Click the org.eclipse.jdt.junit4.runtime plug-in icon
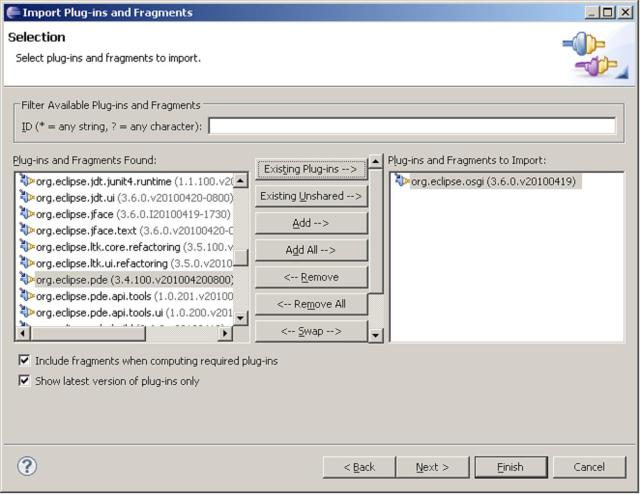The height and width of the screenshot is (494, 640). 27,181
